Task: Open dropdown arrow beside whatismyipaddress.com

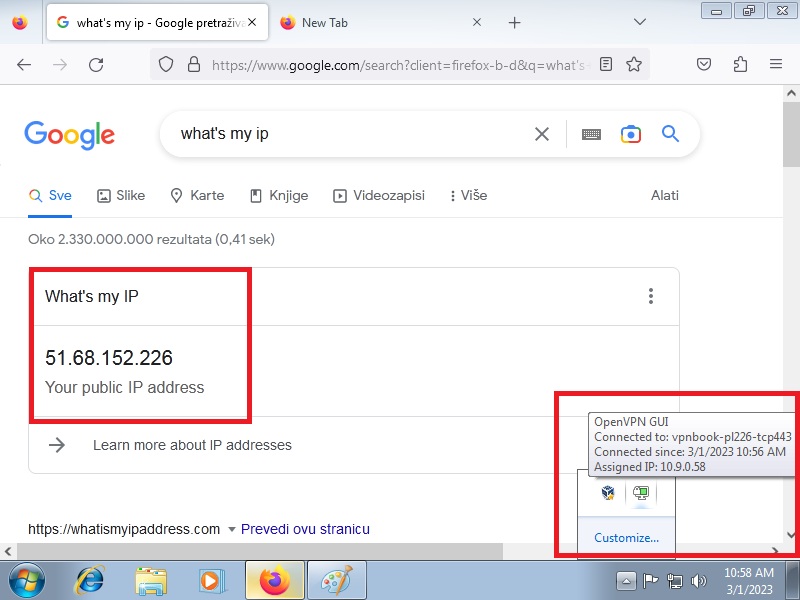Action: click(x=232, y=529)
